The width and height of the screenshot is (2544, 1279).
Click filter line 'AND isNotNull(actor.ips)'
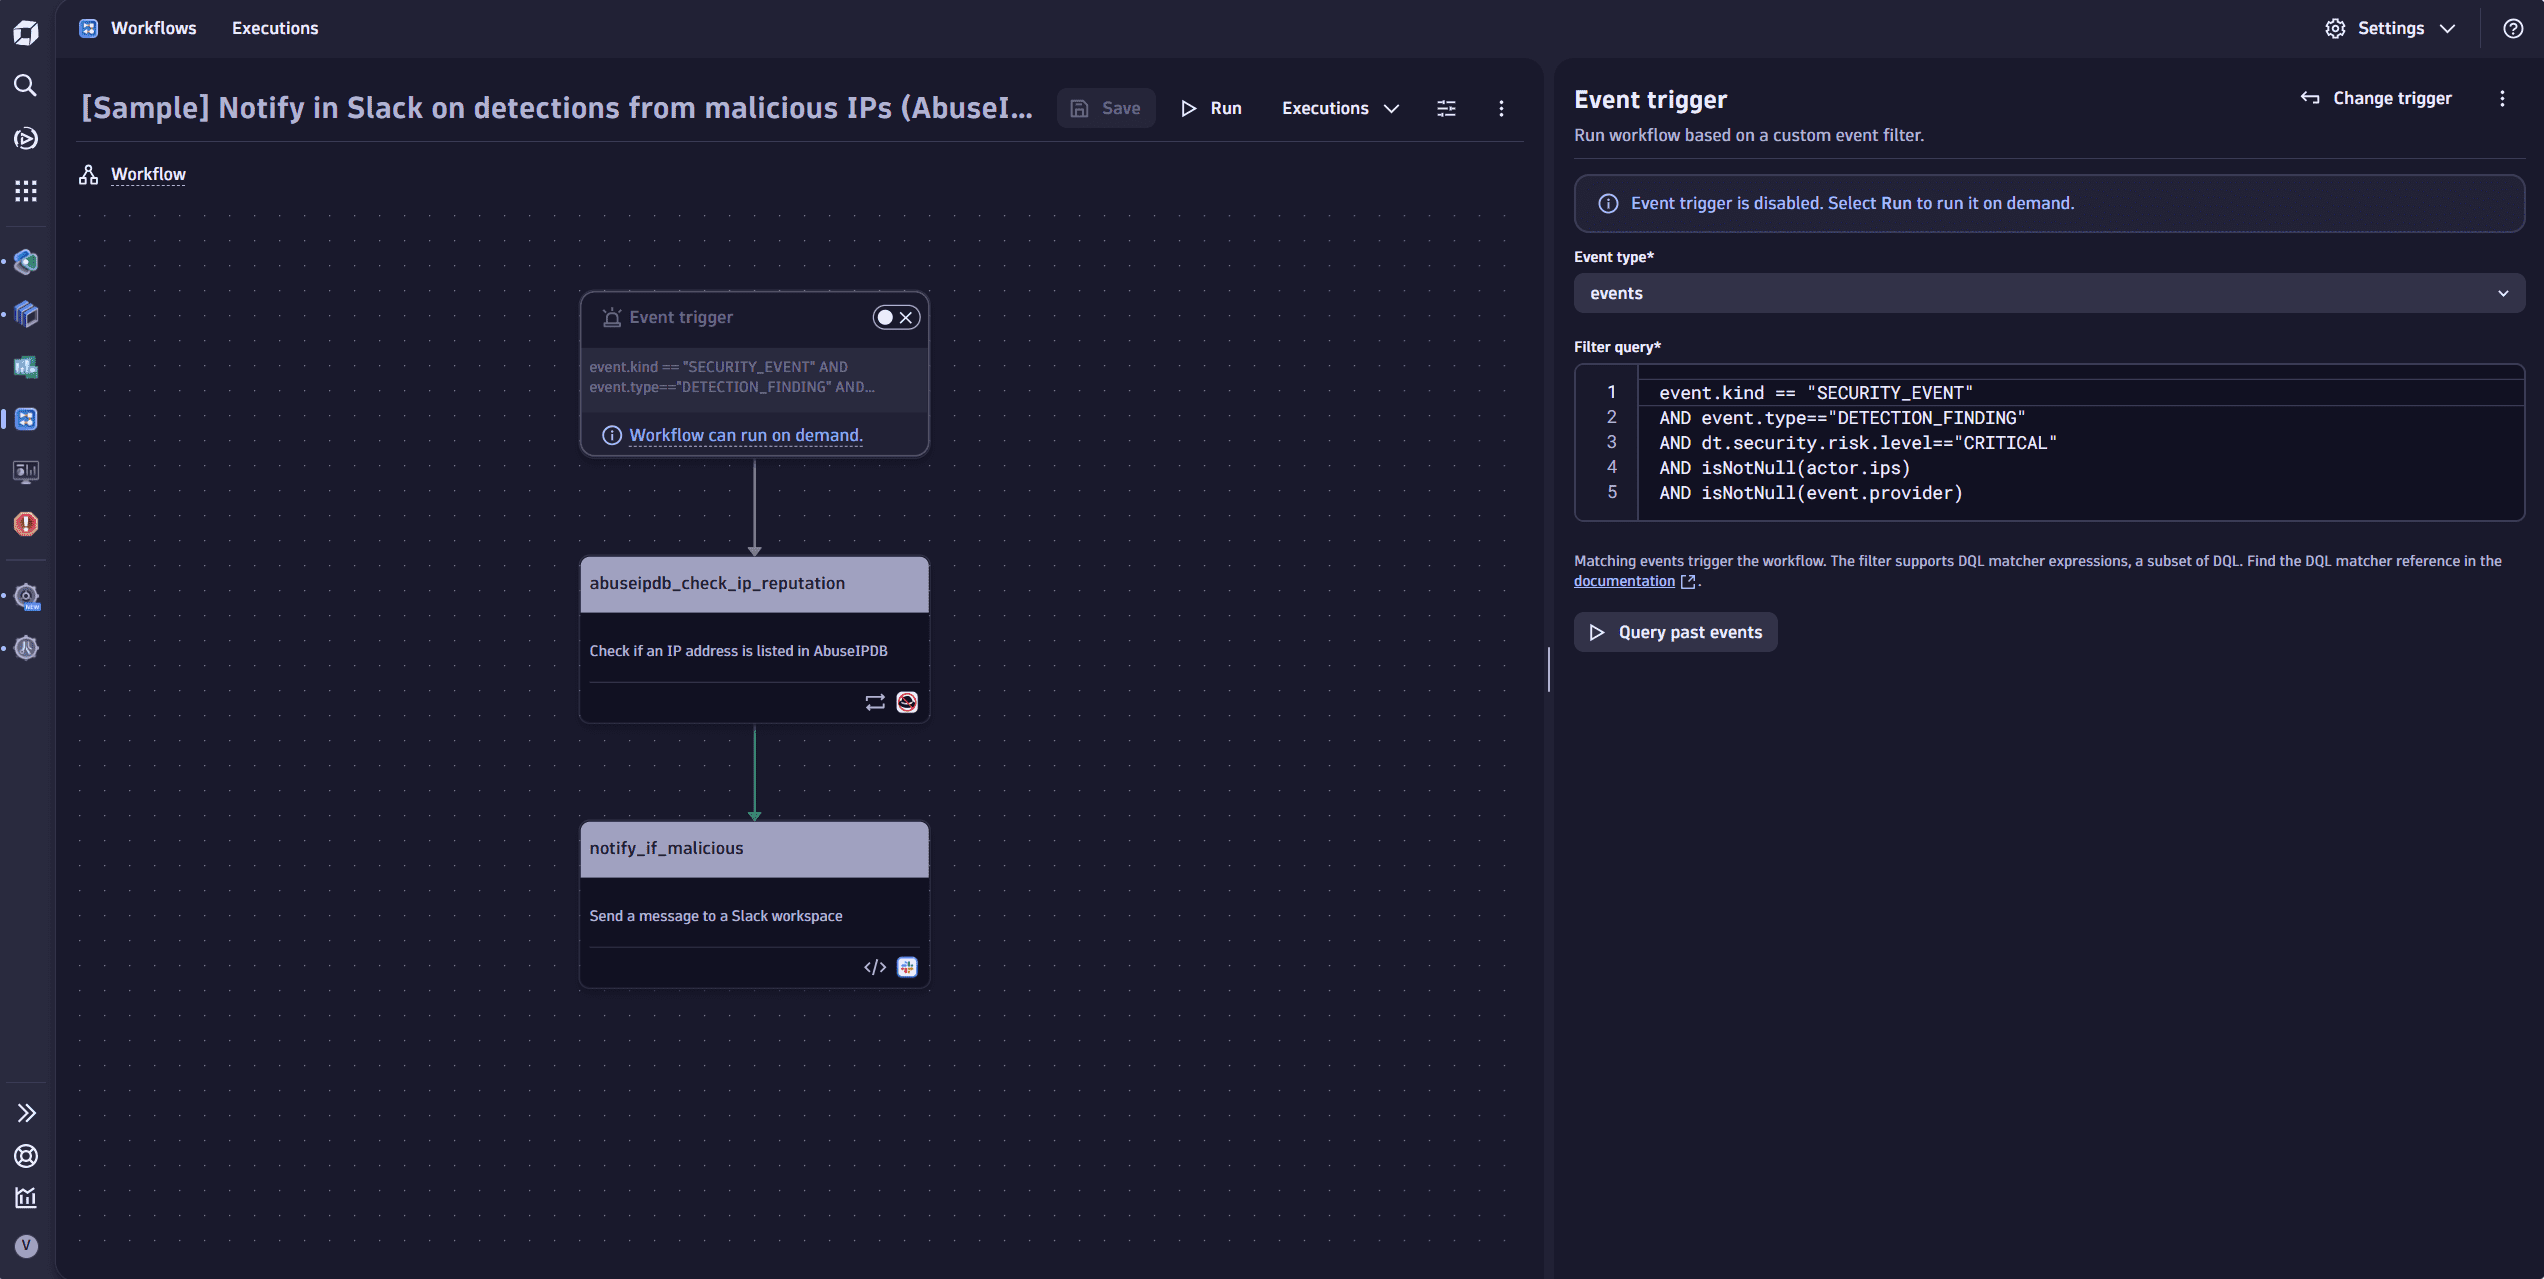click(x=1785, y=468)
